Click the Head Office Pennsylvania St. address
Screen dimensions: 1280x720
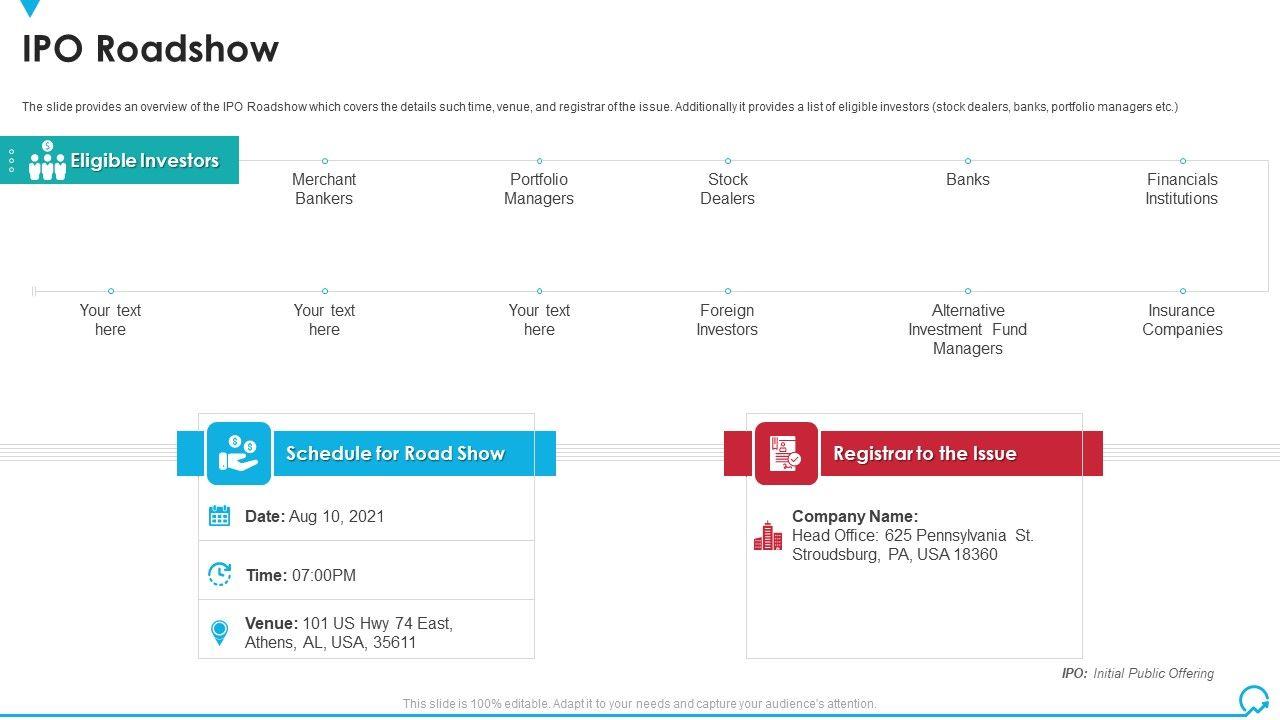click(913, 545)
